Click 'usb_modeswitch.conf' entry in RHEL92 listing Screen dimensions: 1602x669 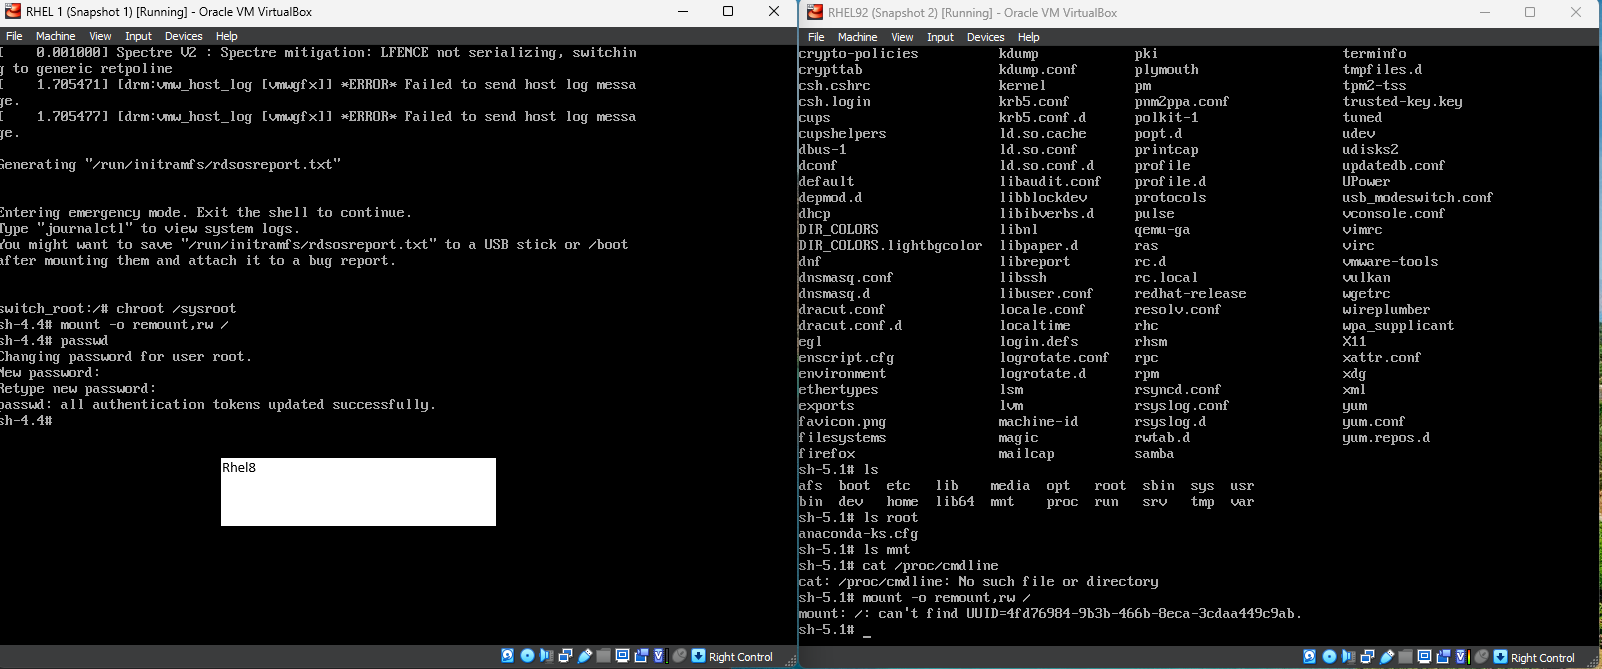pyautogui.click(x=1417, y=197)
